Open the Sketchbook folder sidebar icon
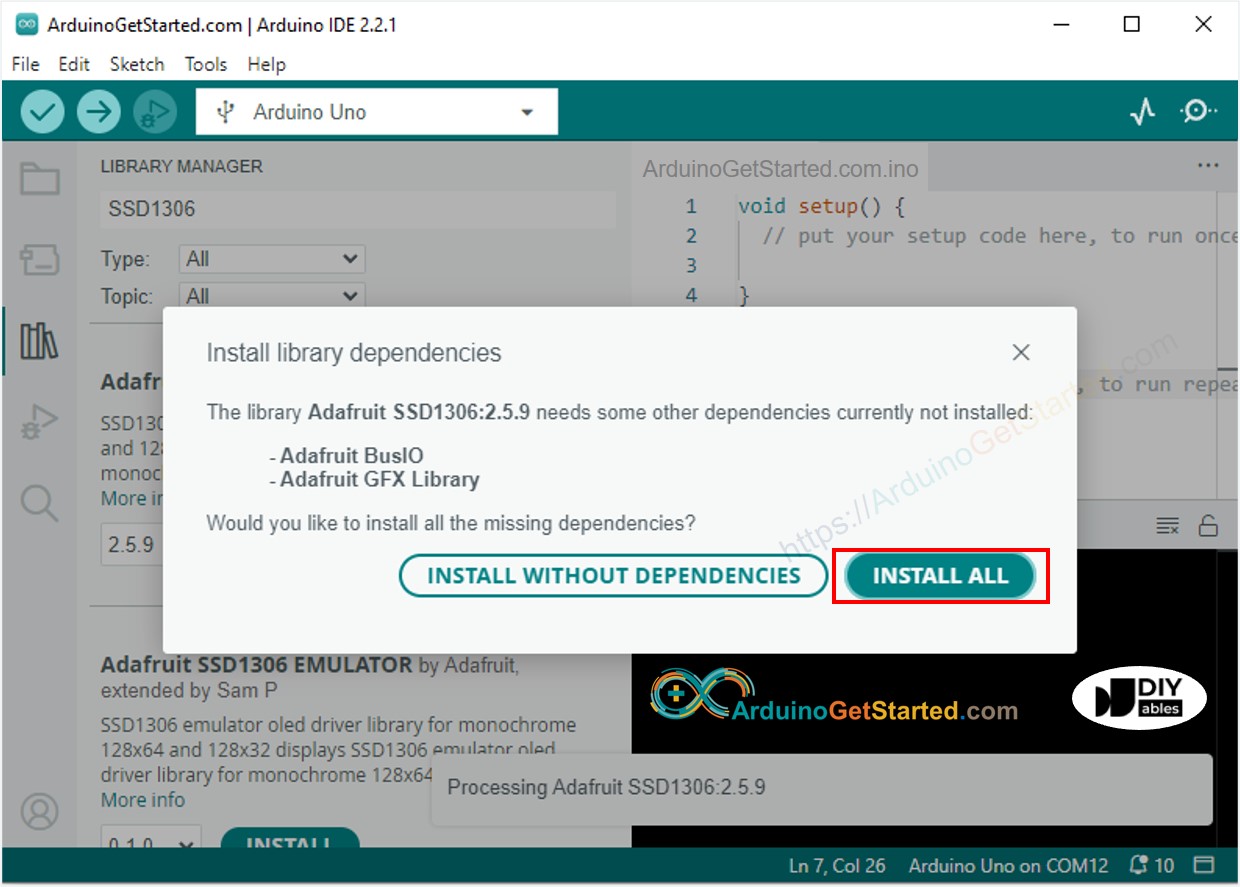 tap(39, 176)
